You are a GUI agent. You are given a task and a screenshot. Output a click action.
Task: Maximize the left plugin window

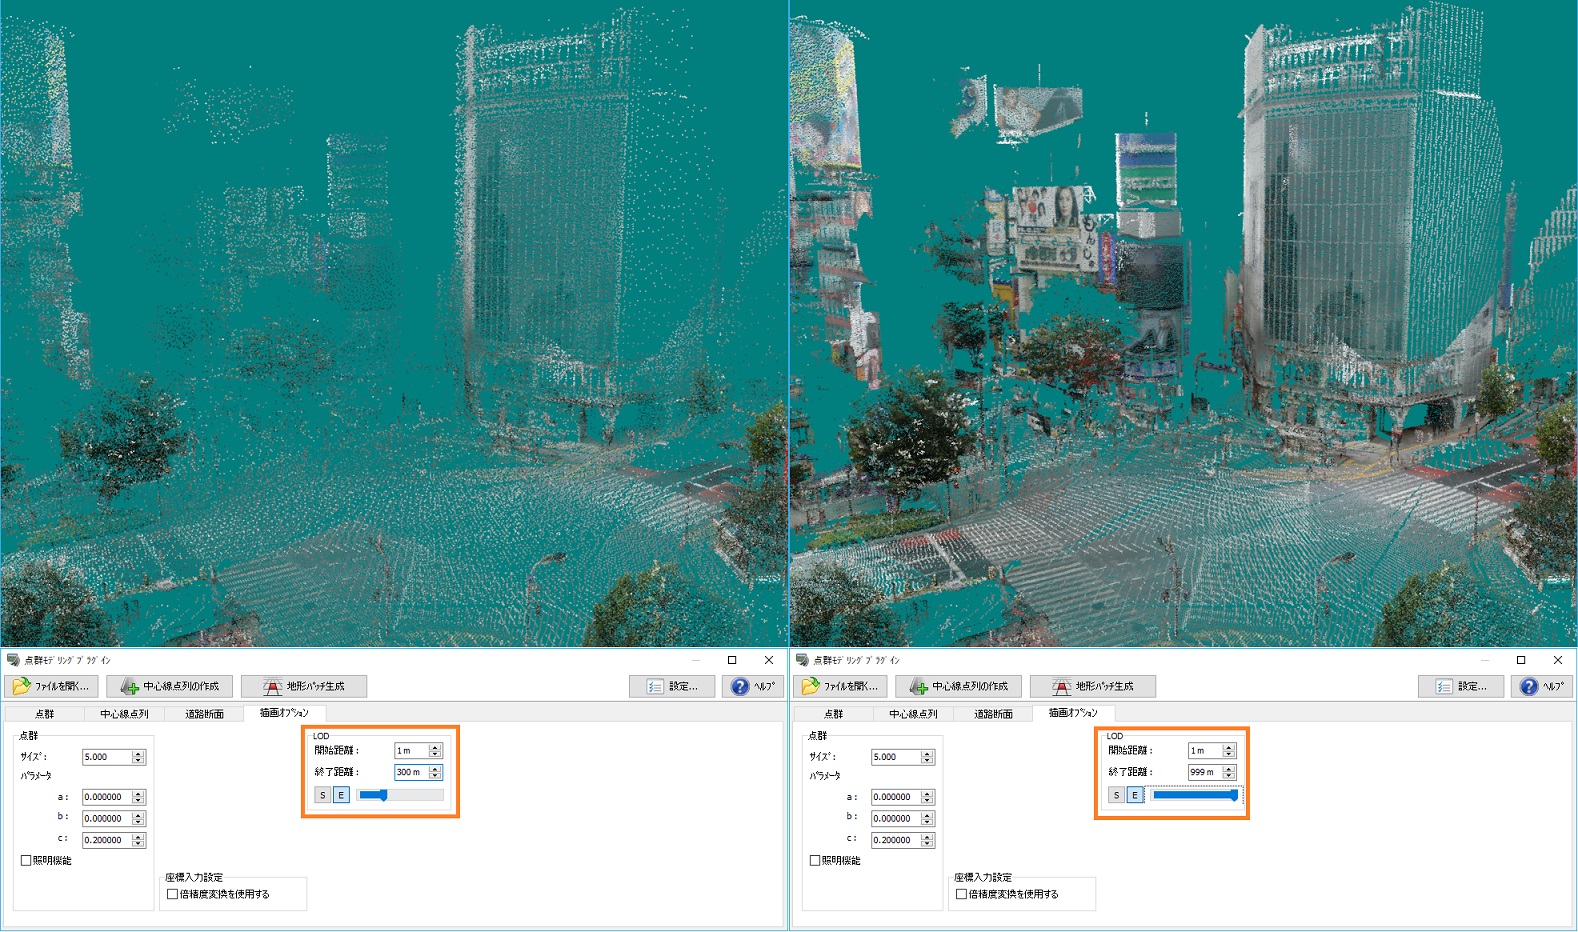pos(732,660)
